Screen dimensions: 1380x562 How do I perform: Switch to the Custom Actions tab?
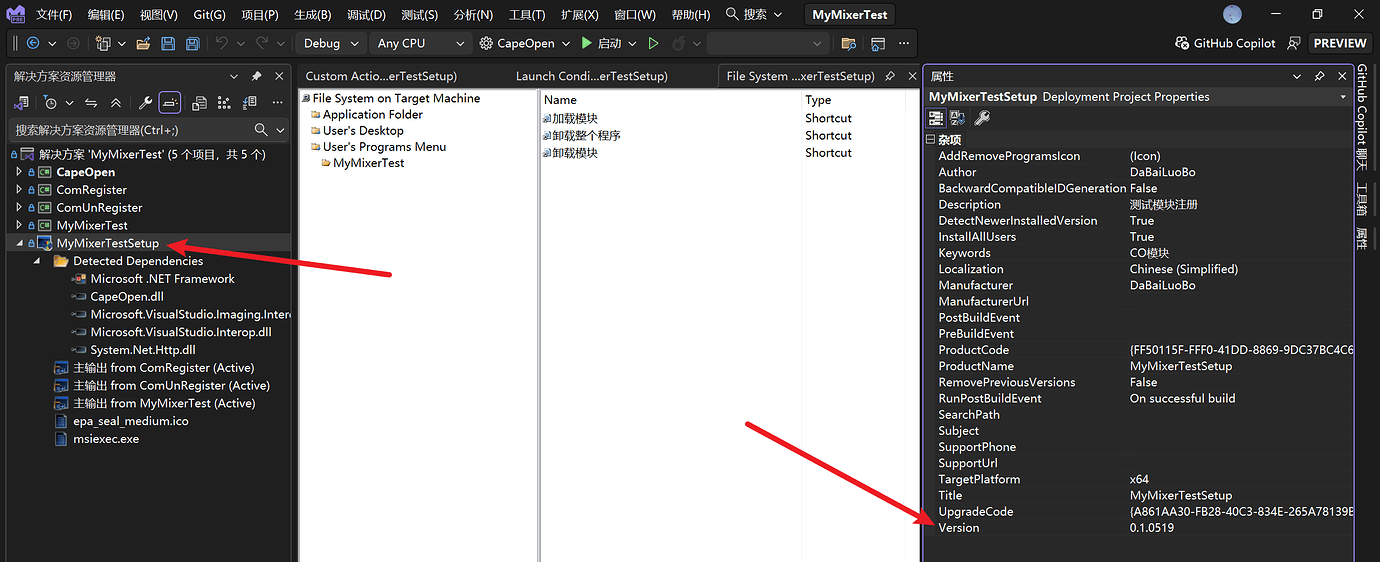coord(380,76)
